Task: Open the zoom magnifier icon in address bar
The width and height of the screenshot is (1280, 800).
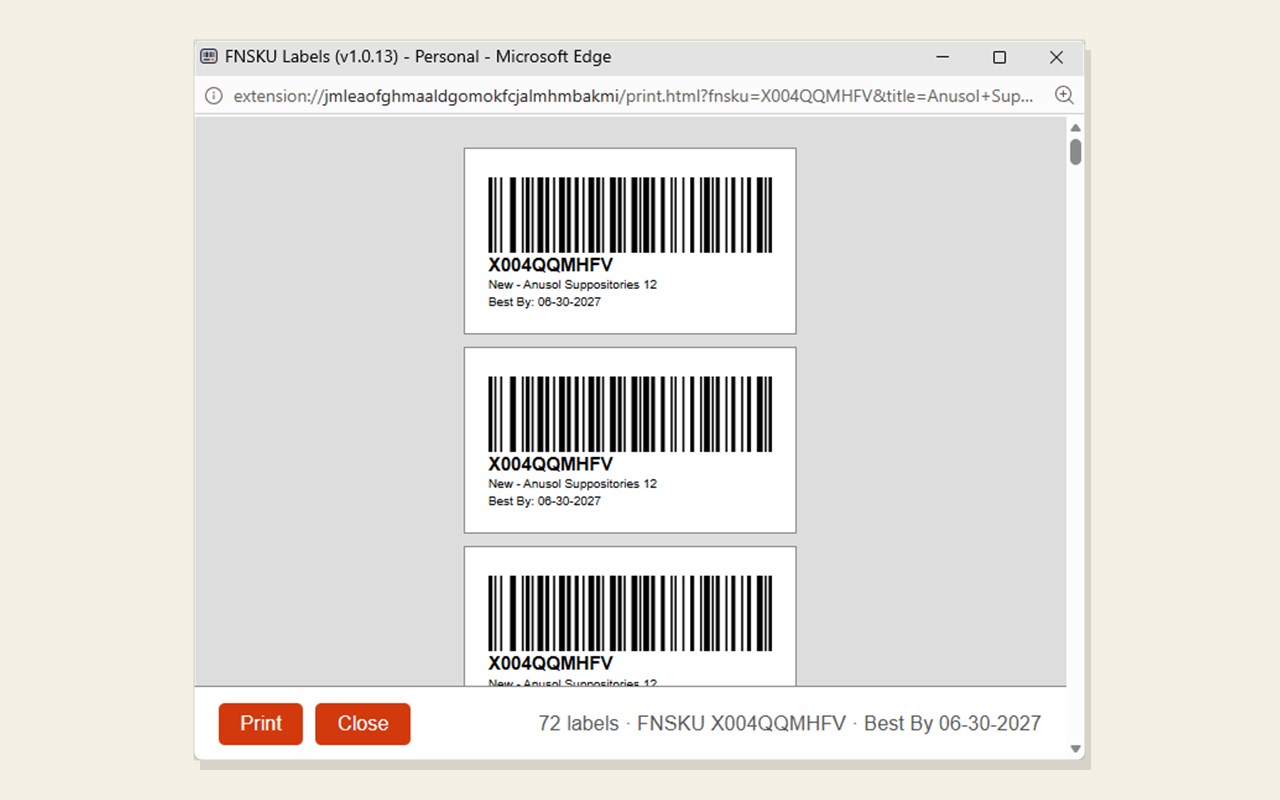Action: [1064, 96]
